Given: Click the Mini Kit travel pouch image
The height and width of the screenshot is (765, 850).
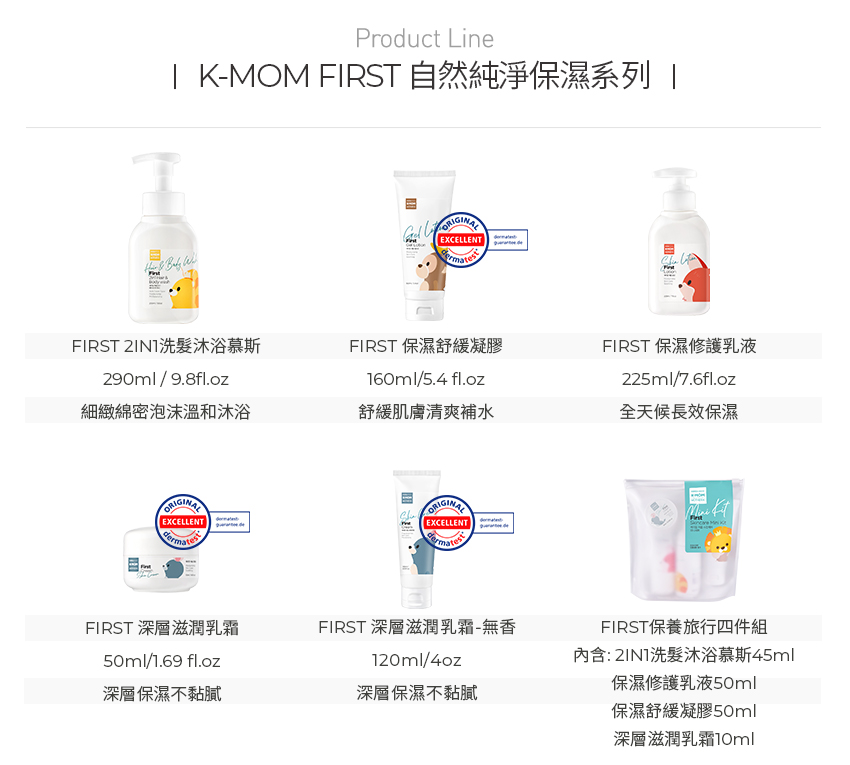Looking at the screenshot, I should coord(684,539).
